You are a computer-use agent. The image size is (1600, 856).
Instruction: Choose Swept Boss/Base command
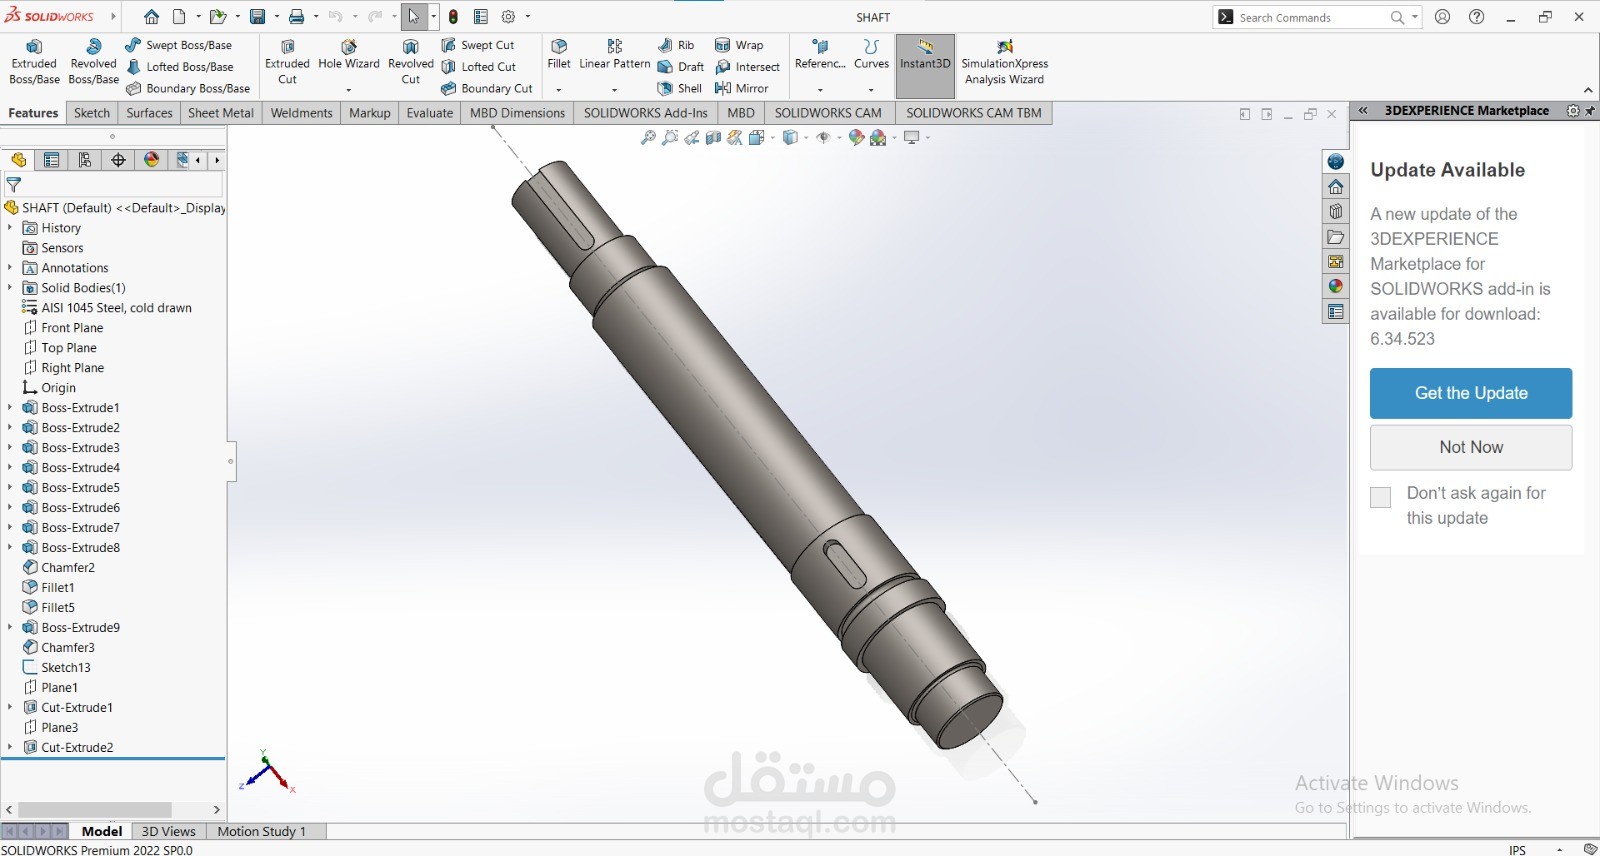(178, 45)
